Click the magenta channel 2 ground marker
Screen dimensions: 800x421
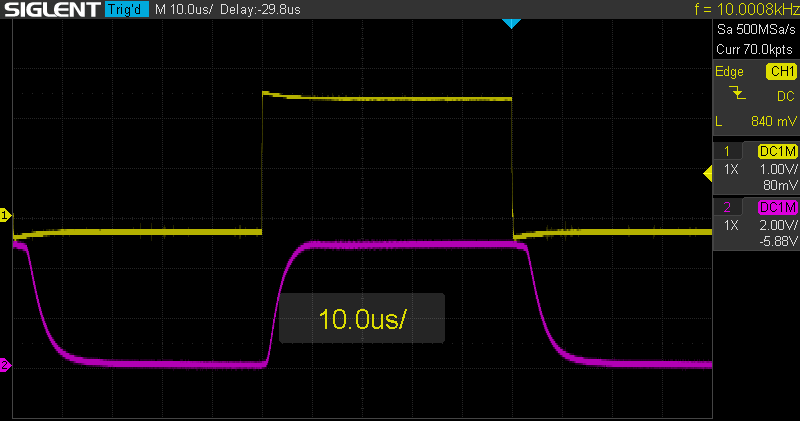5,365
